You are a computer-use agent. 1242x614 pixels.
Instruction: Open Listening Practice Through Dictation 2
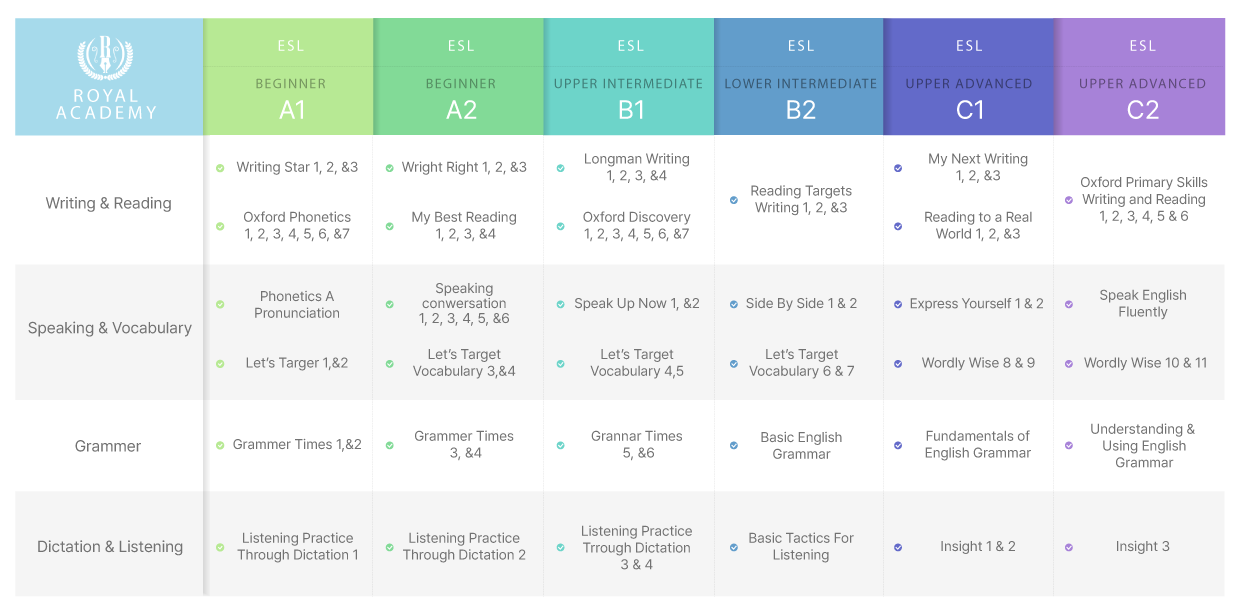464,546
